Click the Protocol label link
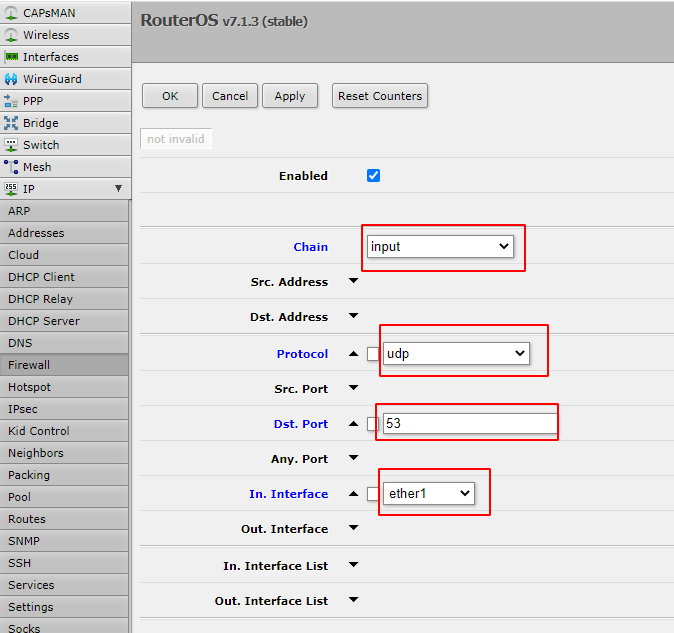This screenshot has height=633, width=674. [x=302, y=354]
